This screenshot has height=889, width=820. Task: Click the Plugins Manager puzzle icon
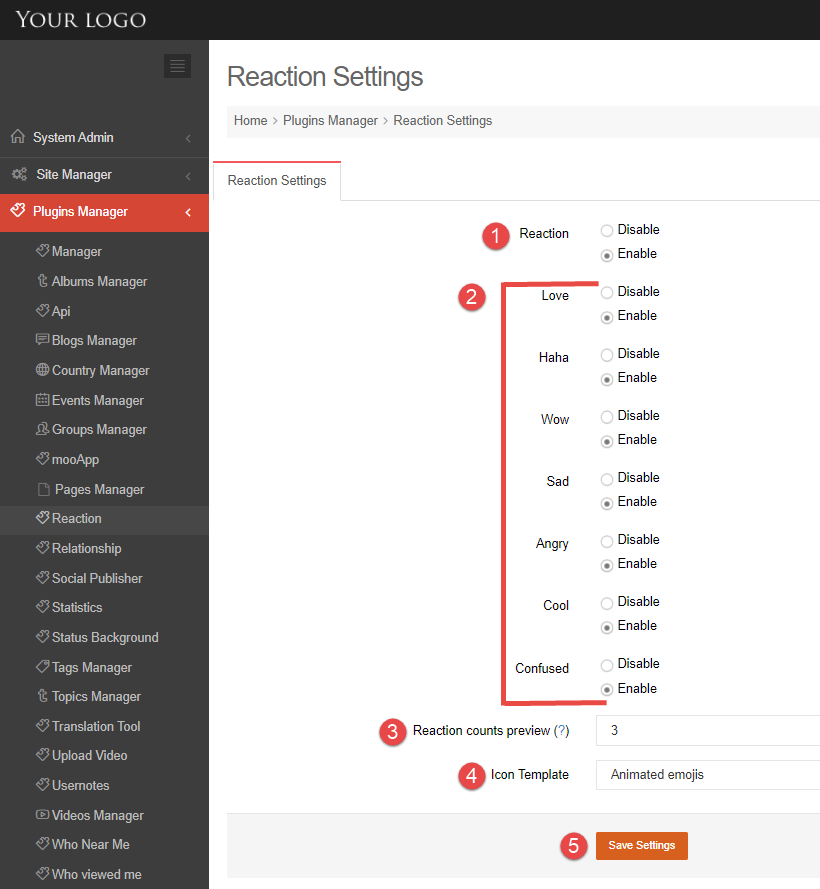[18, 210]
